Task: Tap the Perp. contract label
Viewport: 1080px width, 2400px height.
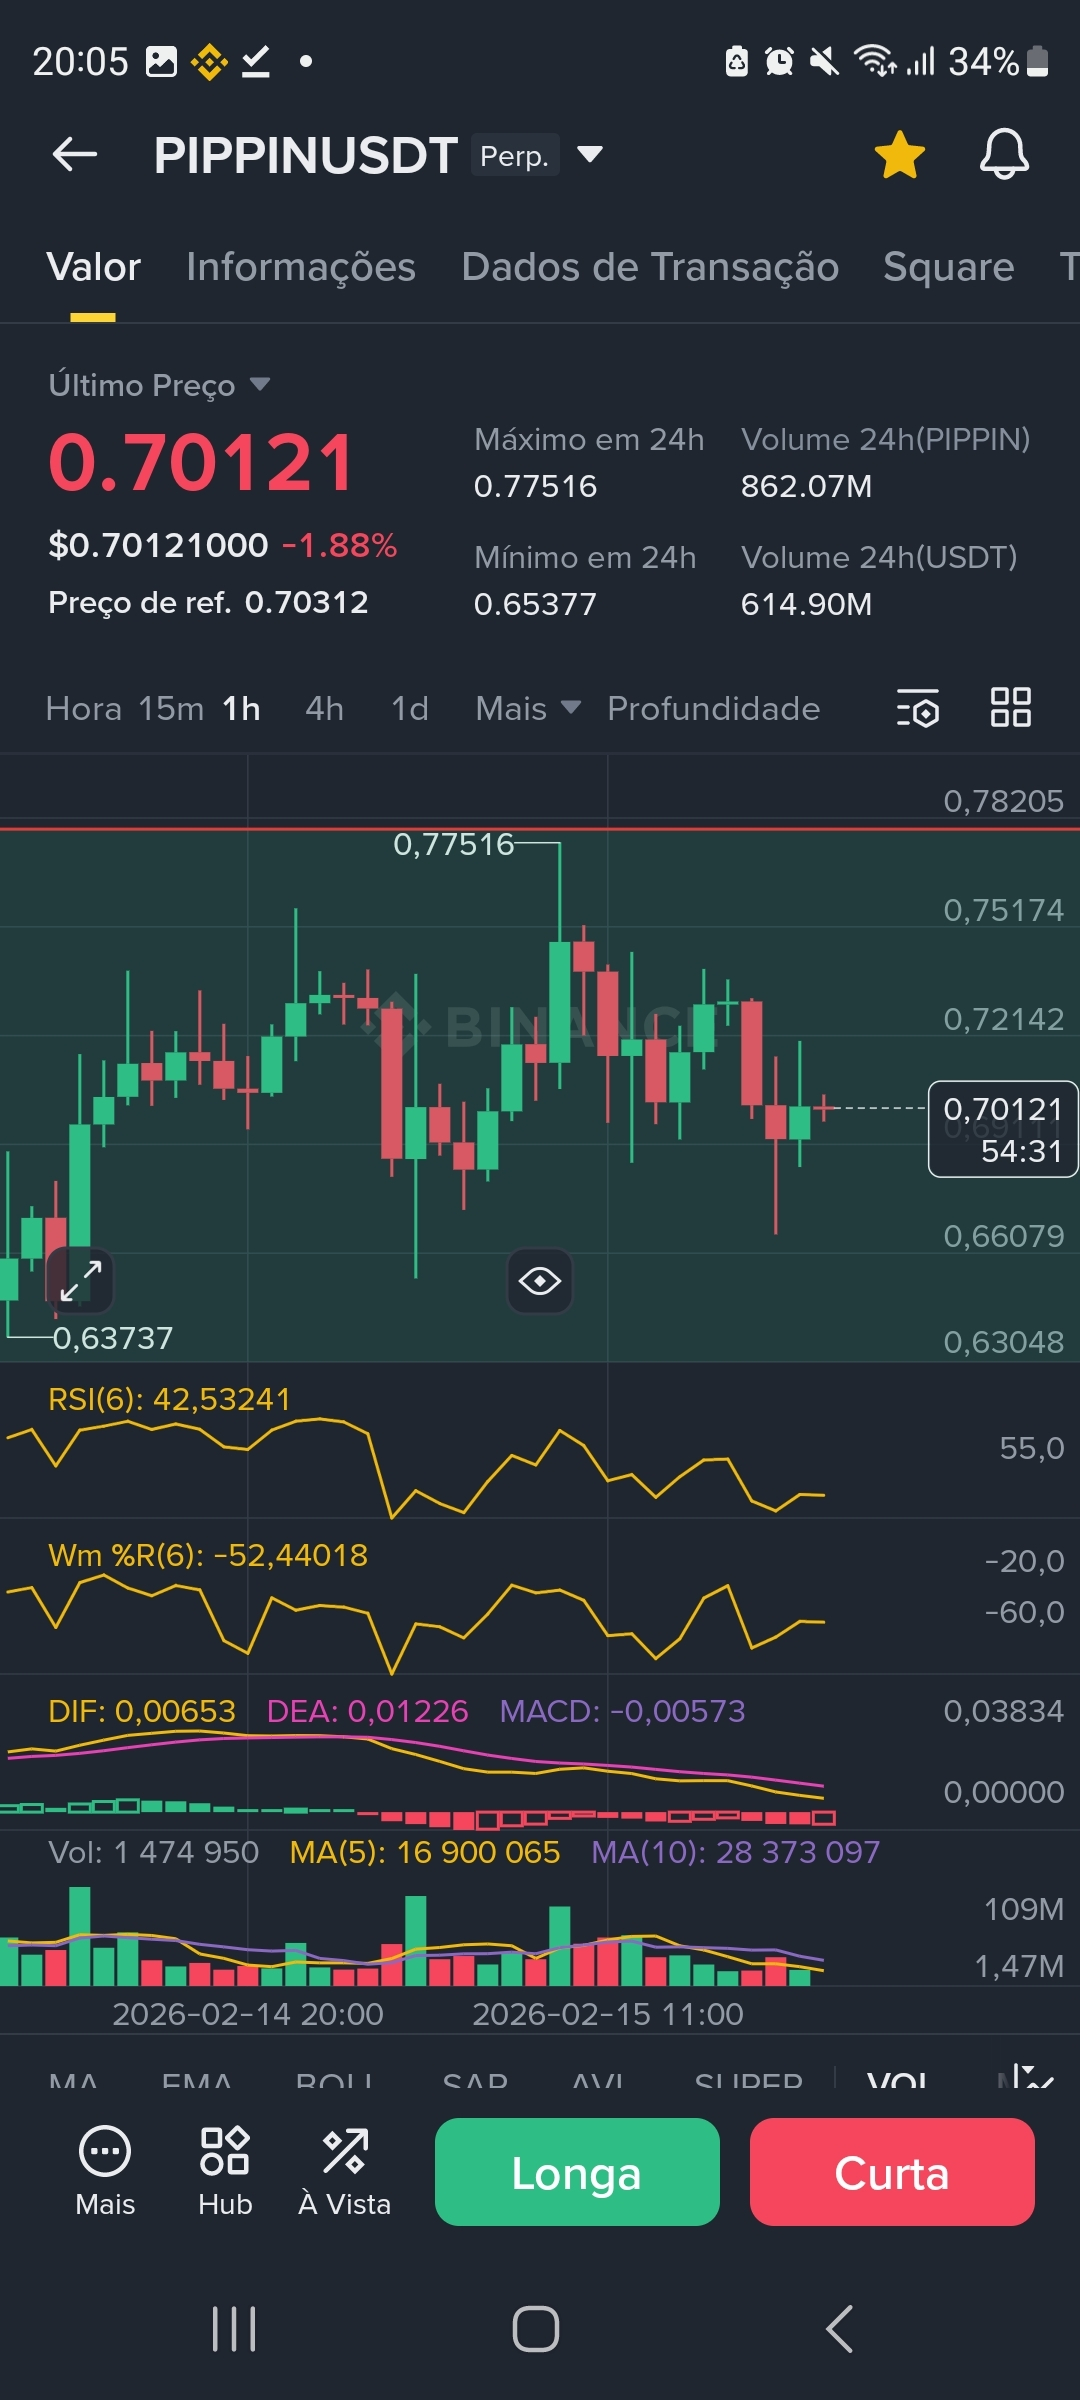Action: [x=514, y=155]
